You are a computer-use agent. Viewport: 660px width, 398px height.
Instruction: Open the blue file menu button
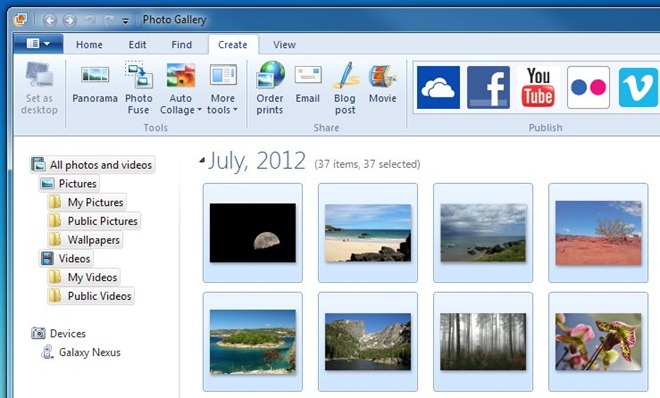[x=38, y=43]
